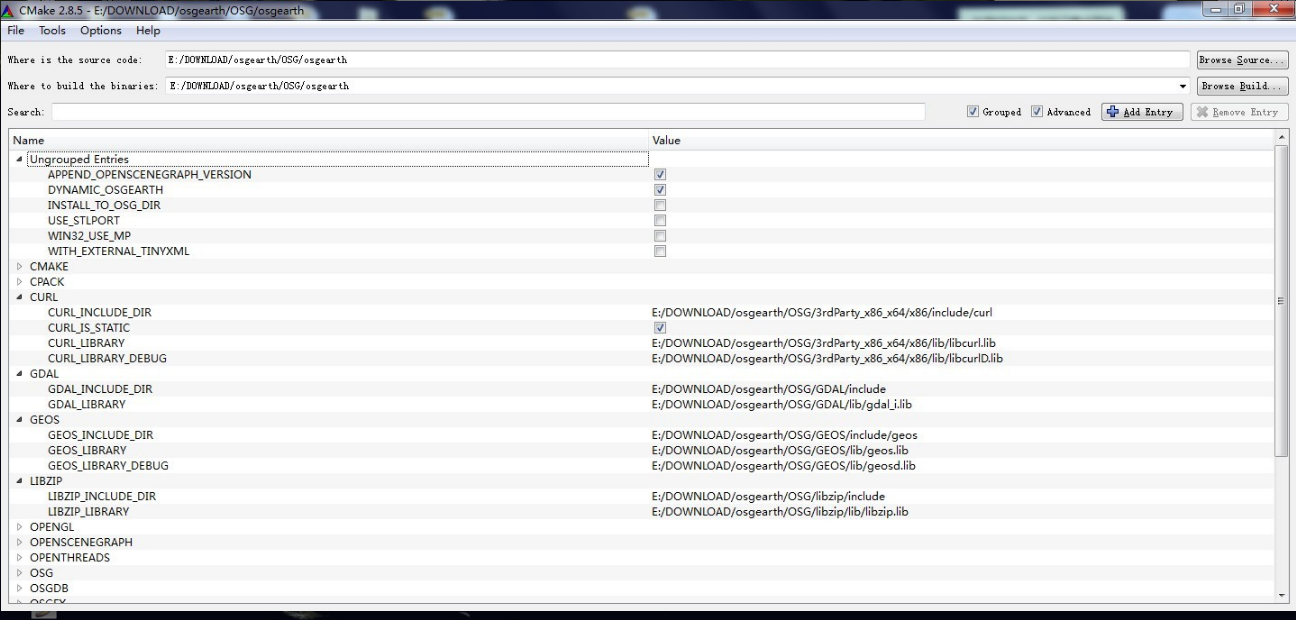Enable WITH_EXTERNAL_TINYXML checkbox
This screenshot has height=620, width=1296.
click(x=660, y=251)
